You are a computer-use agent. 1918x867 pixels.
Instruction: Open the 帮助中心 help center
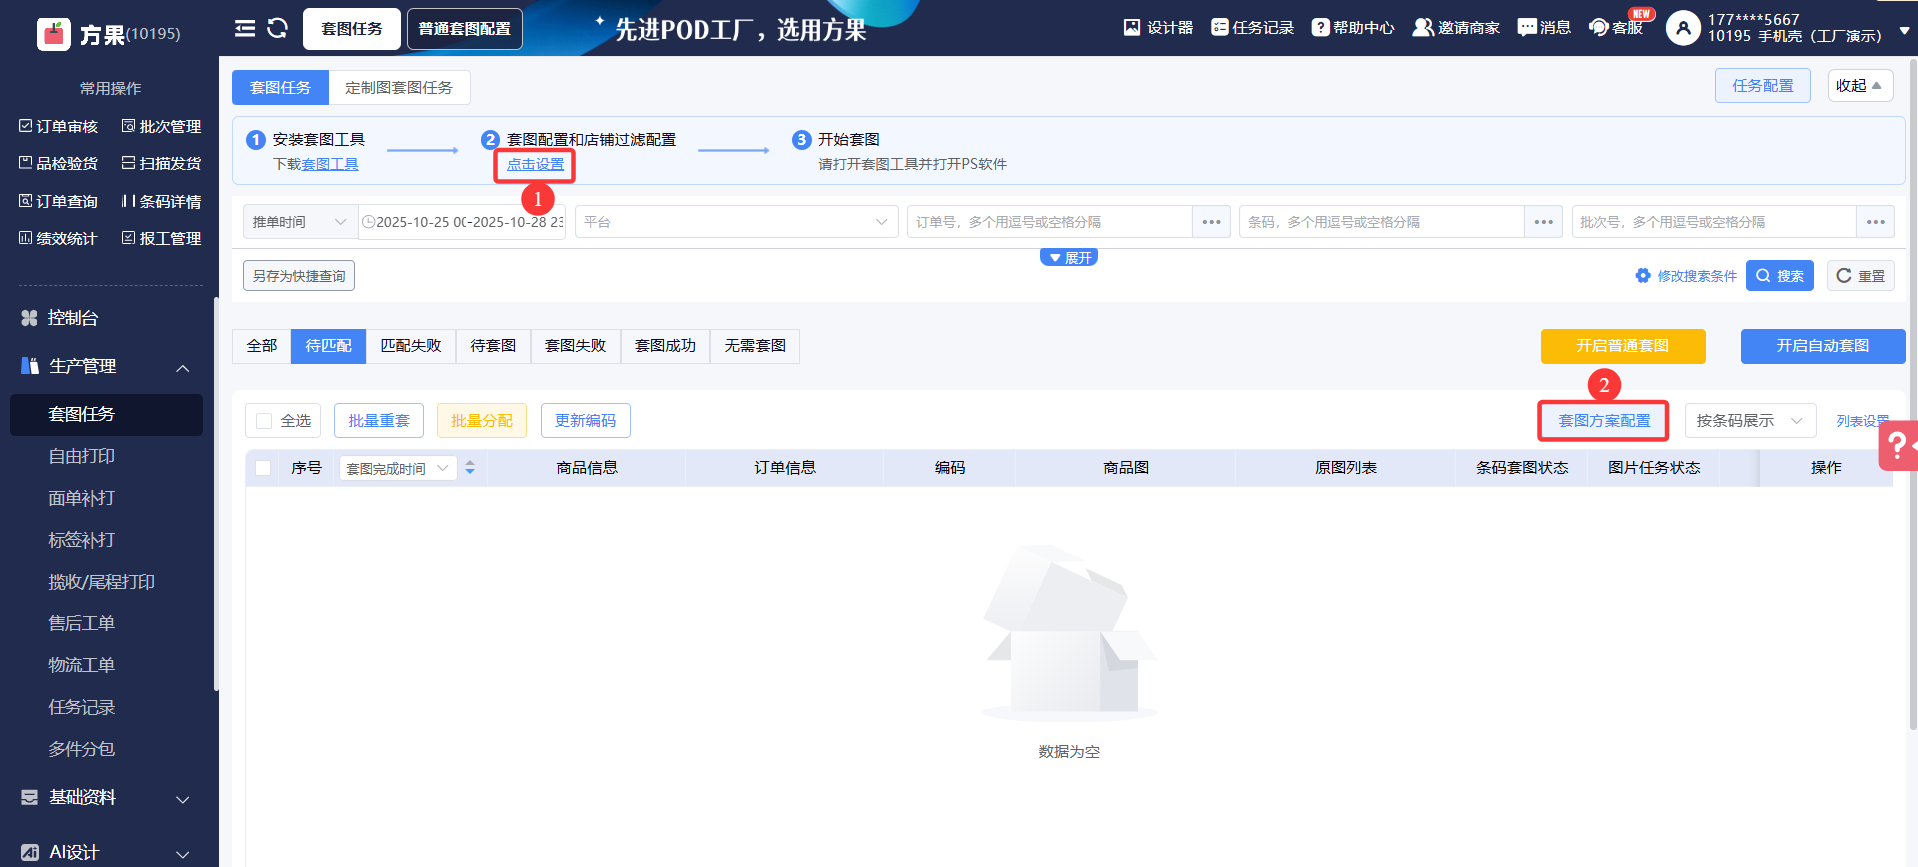click(1352, 28)
